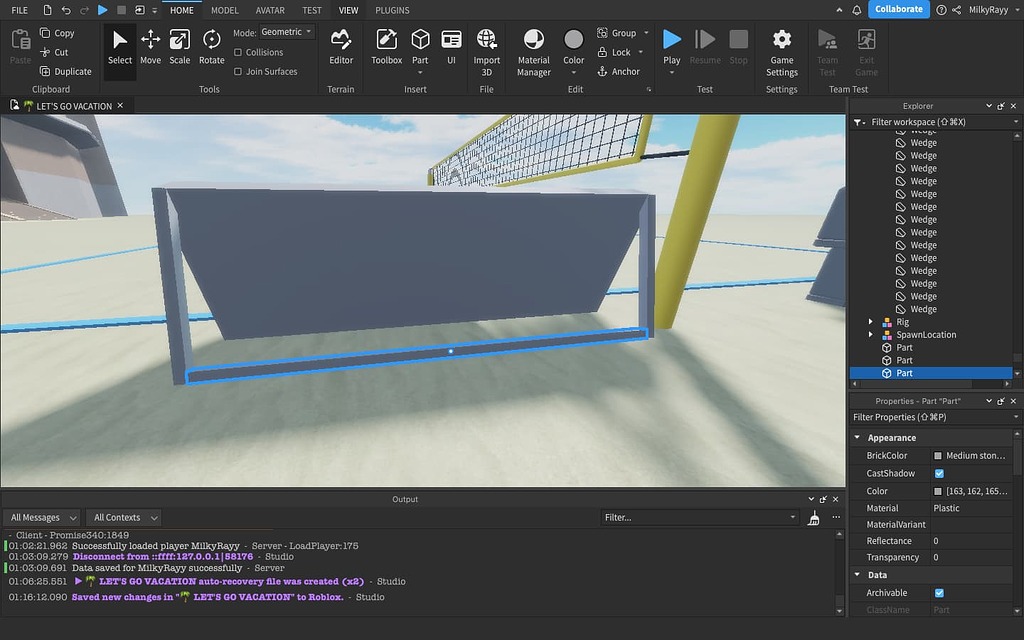Open the All Messages dropdown

pos(41,517)
